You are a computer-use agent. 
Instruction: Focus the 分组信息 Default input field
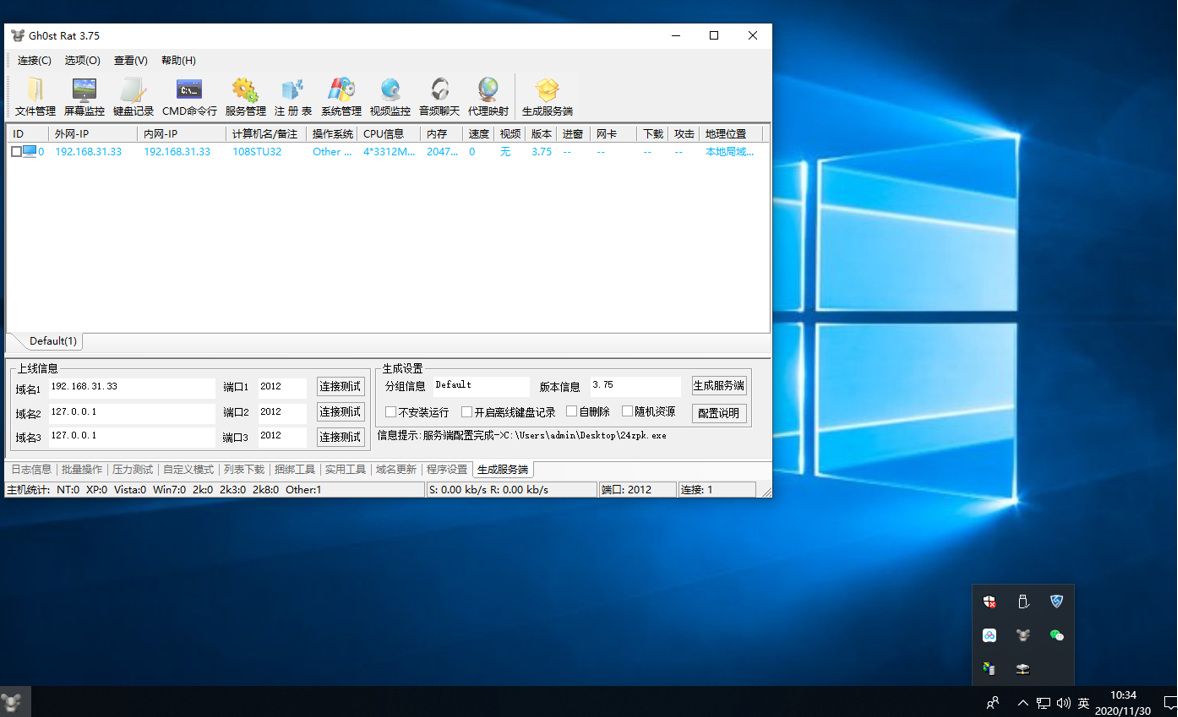click(482, 386)
